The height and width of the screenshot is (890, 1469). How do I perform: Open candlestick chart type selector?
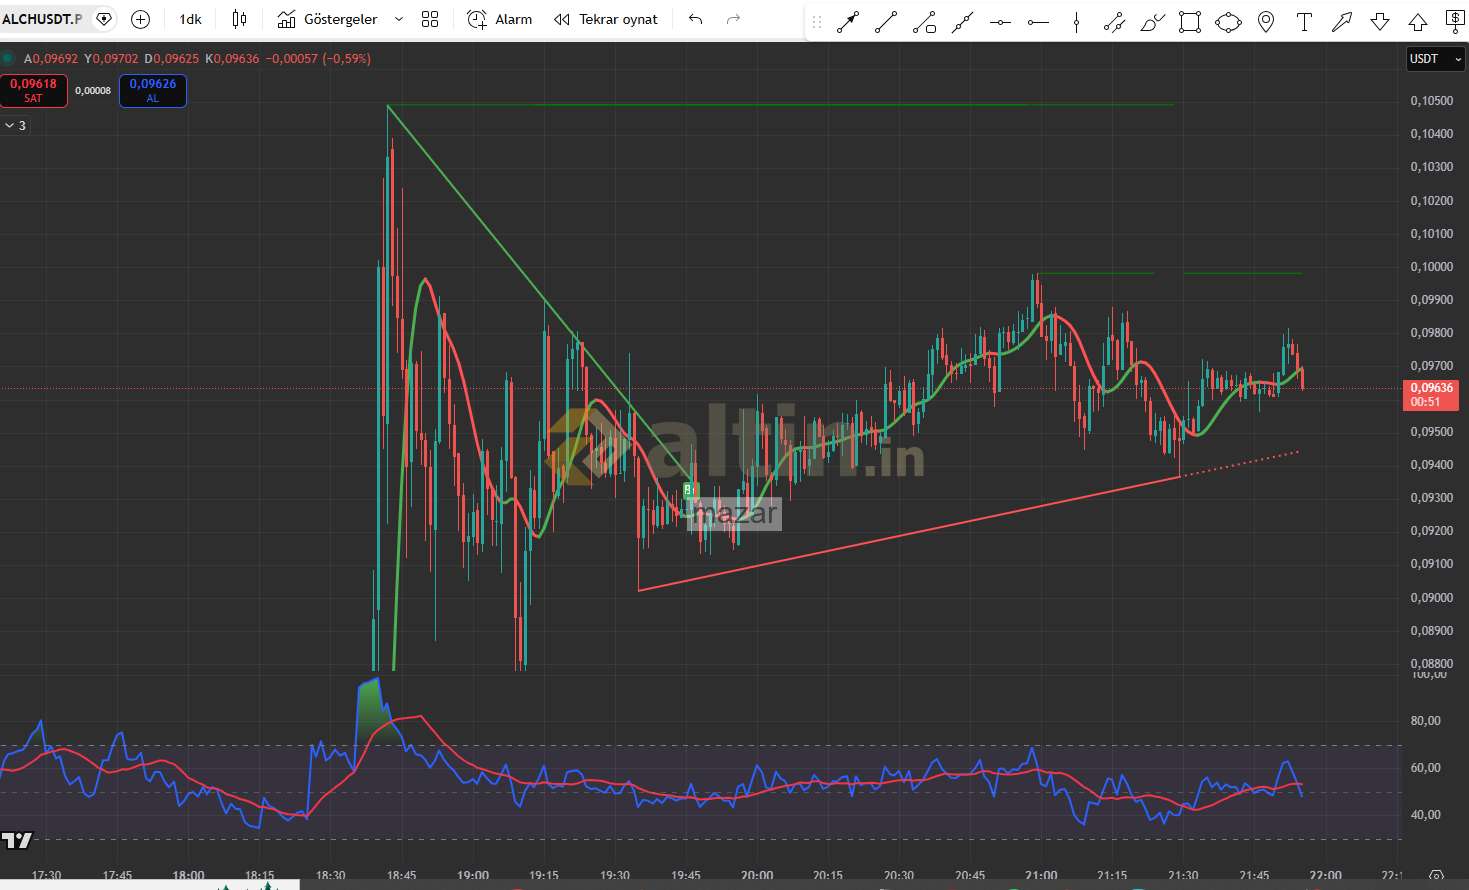tap(239, 19)
